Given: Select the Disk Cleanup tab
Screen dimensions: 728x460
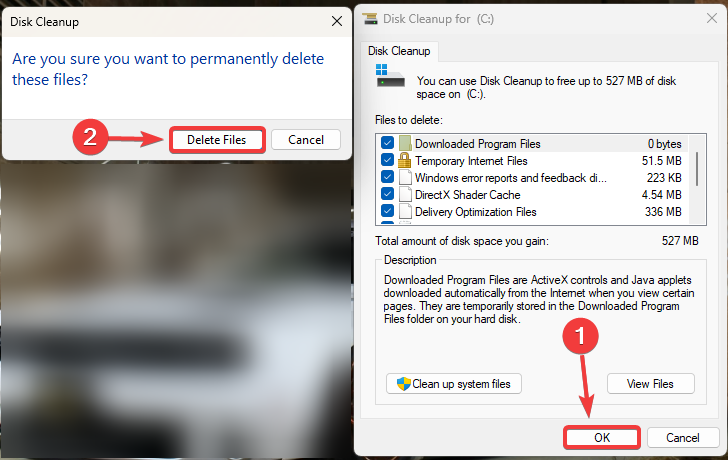Looking at the screenshot, I should pos(399,51).
